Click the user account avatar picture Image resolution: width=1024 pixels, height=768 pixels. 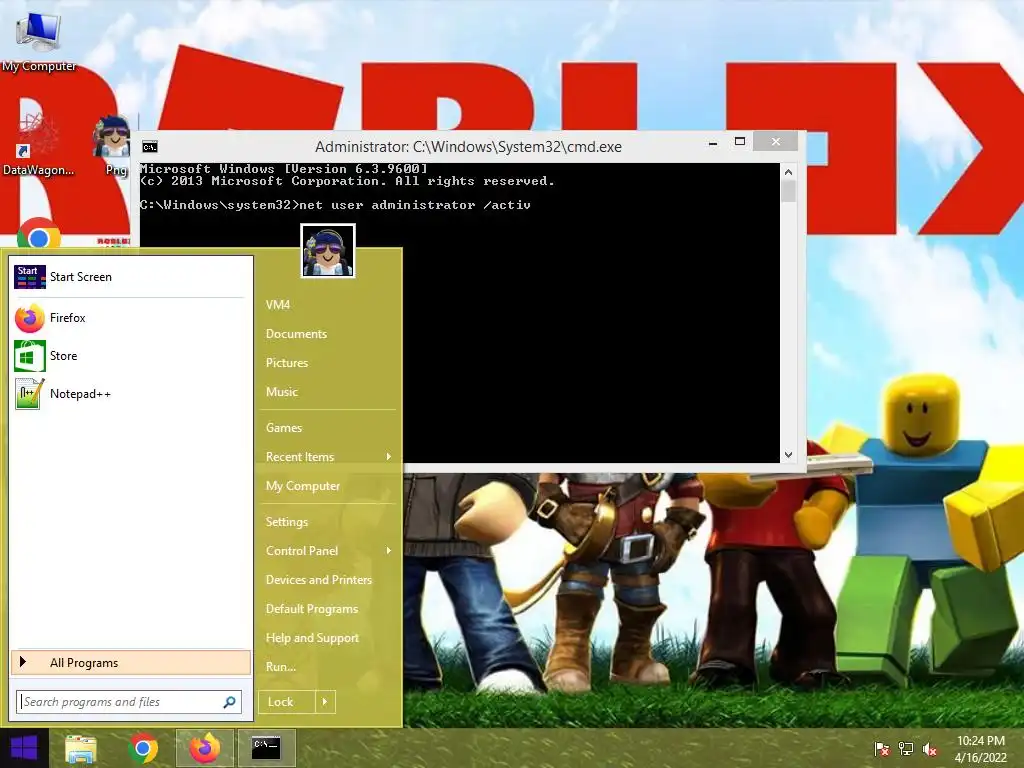[x=328, y=251]
